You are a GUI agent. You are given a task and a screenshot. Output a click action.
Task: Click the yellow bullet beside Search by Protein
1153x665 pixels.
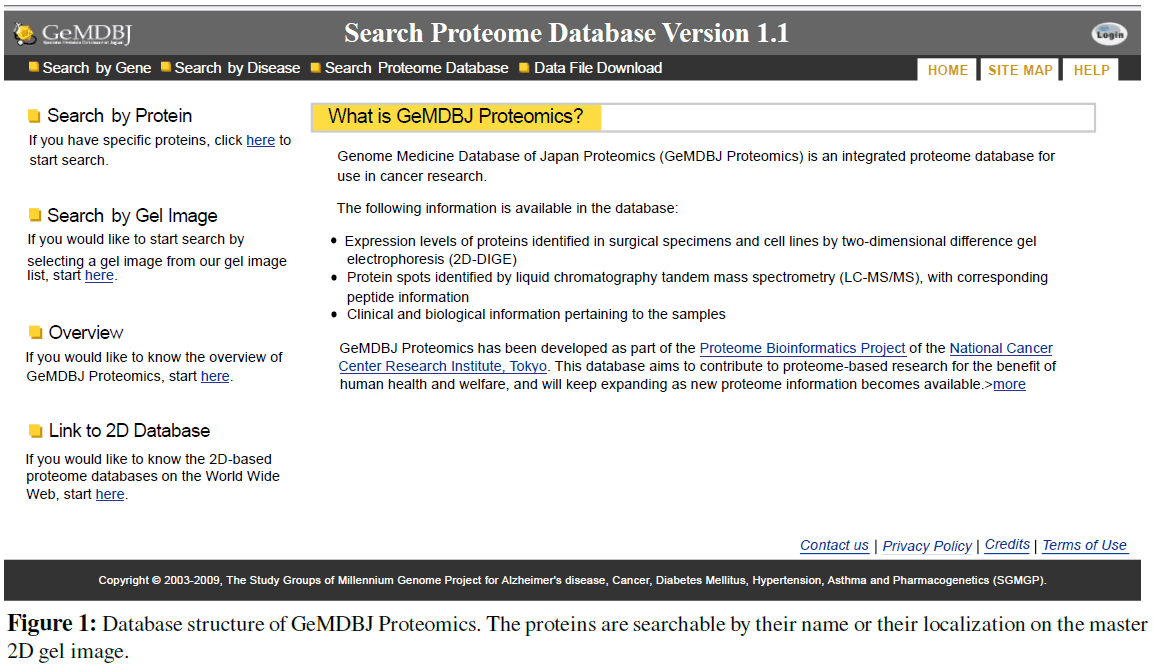point(35,116)
